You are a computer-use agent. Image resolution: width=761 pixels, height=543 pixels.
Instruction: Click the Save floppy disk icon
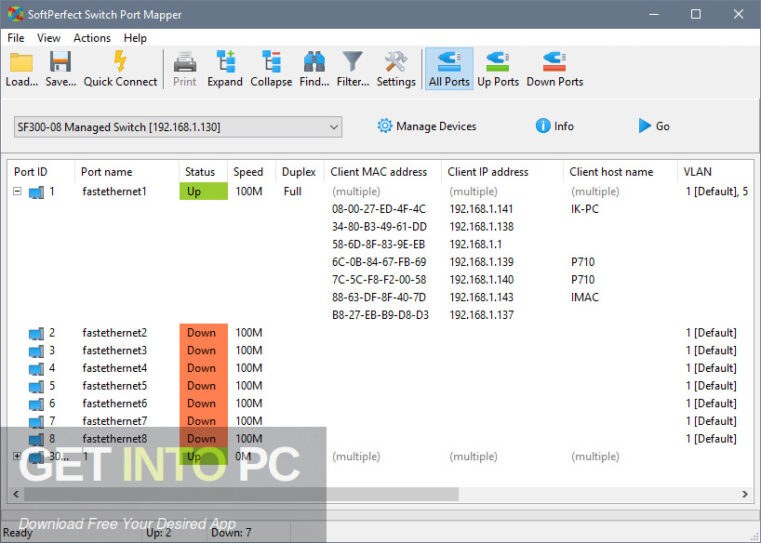(60, 62)
